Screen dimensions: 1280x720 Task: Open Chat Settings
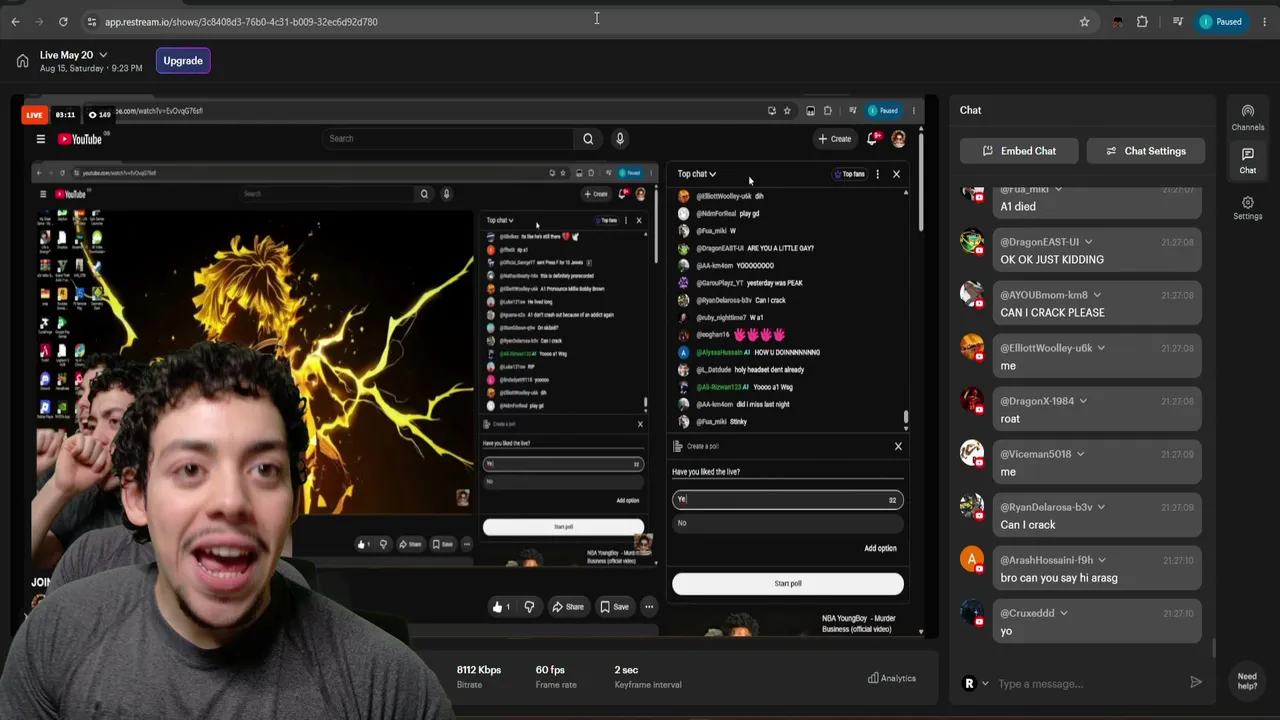pos(1145,151)
